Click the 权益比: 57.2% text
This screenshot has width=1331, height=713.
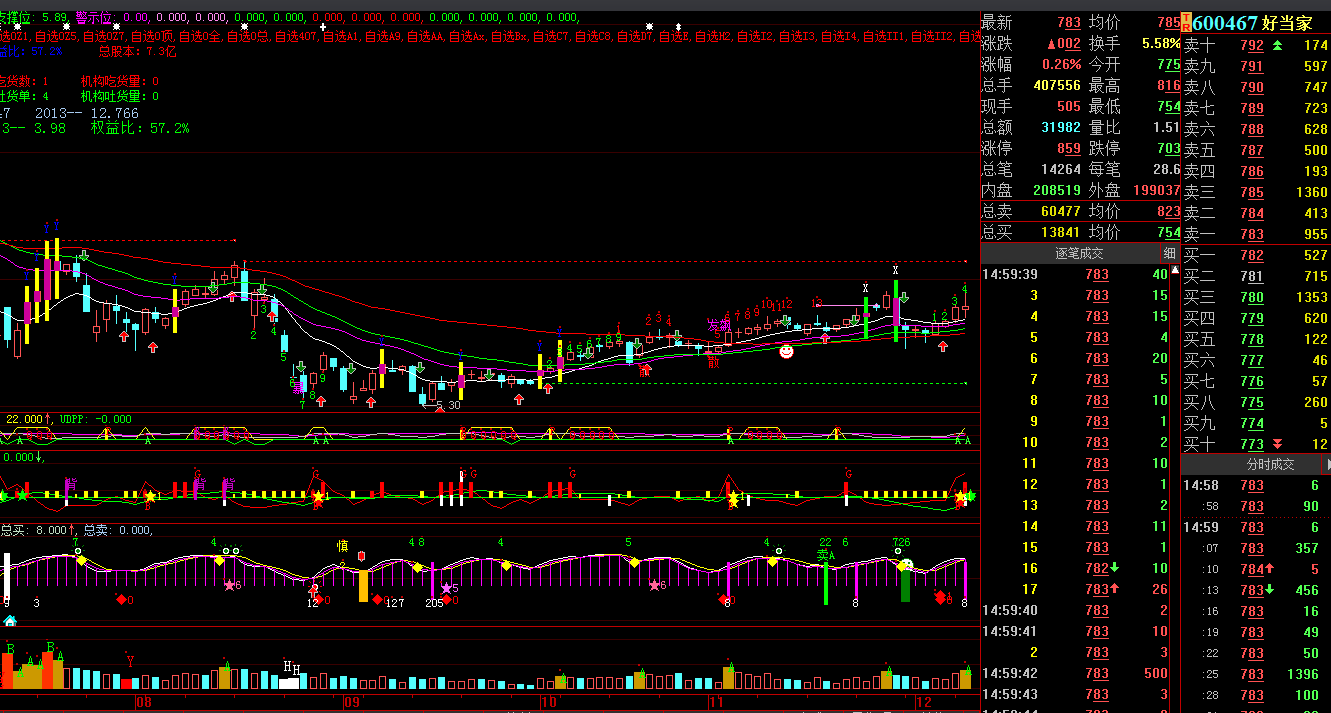140,128
